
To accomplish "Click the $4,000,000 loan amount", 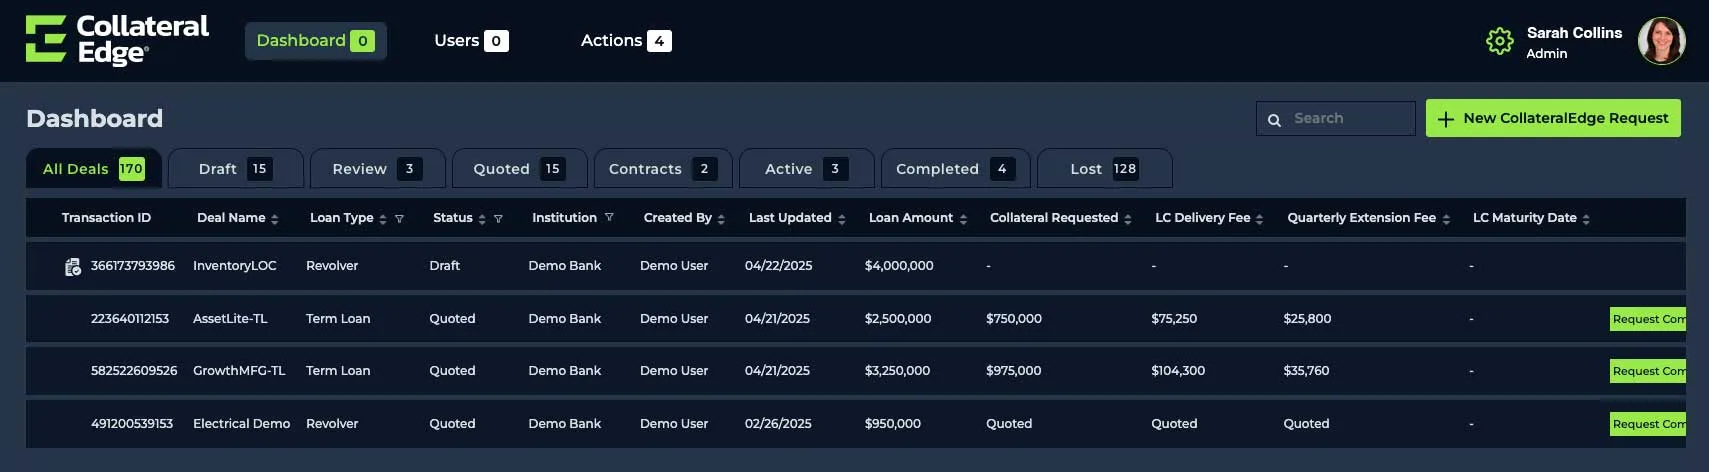I will pyautogui.click(x=899, y=266).
